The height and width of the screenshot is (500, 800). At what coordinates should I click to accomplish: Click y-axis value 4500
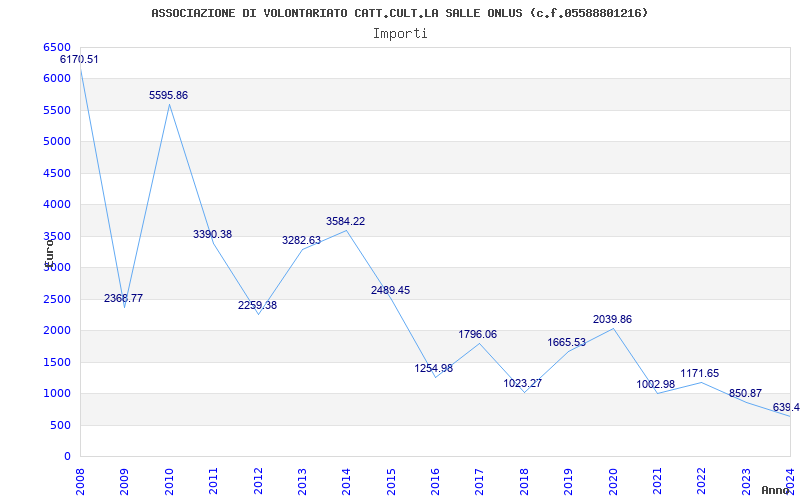[x=57, y=173]
